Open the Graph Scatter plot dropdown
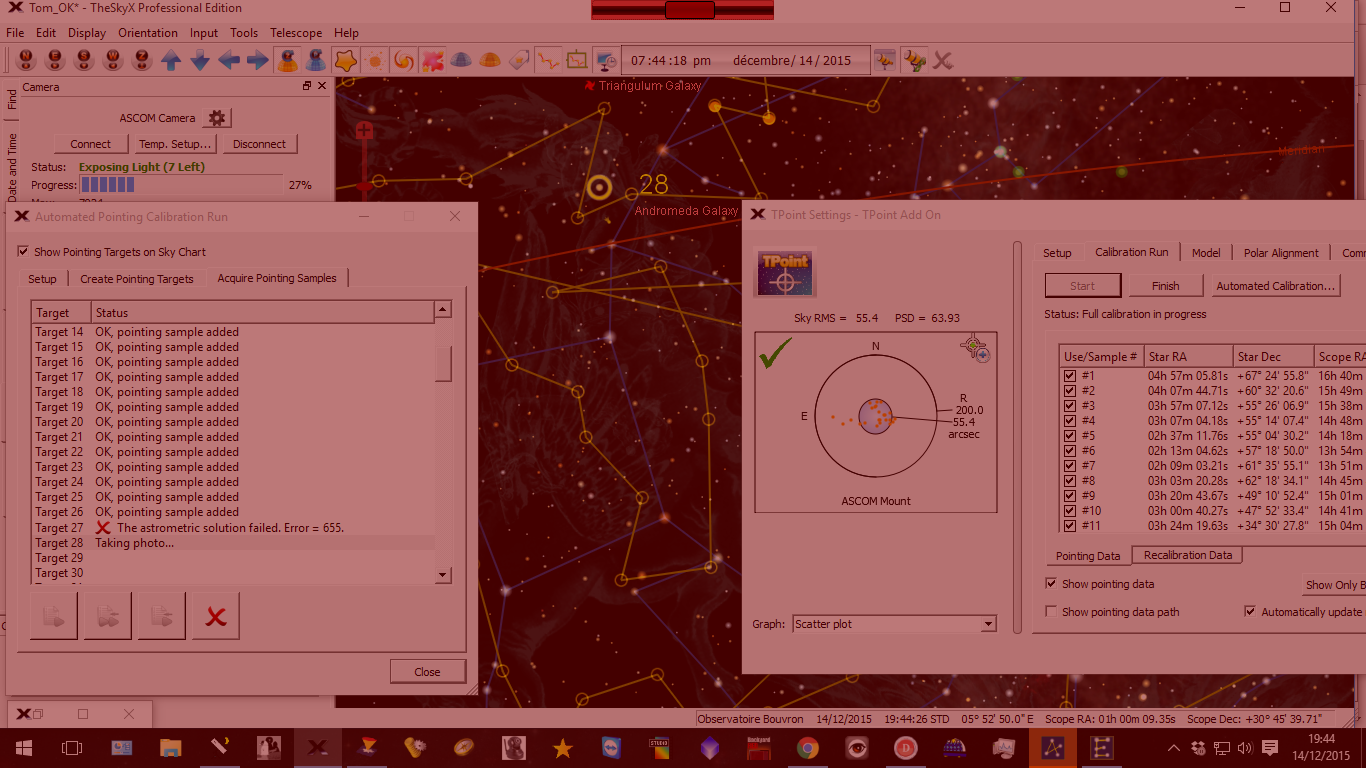 point(894,624)
